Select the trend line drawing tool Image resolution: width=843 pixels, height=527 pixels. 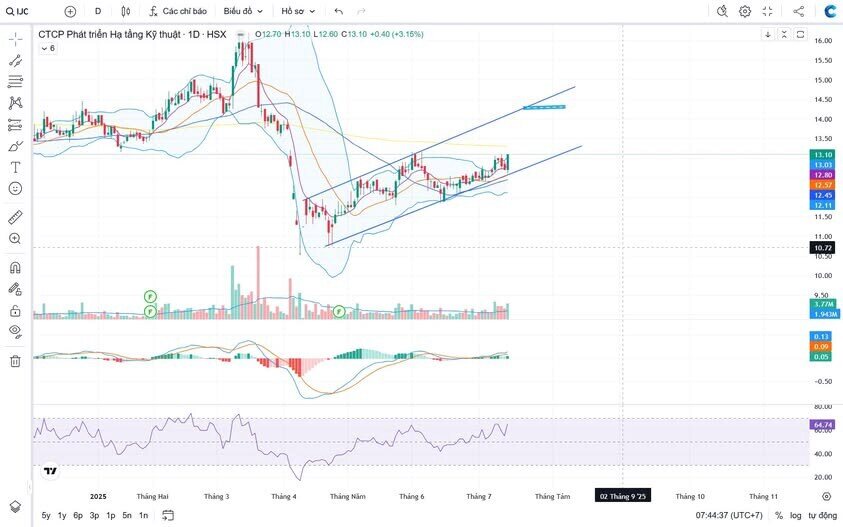(15, 60)
